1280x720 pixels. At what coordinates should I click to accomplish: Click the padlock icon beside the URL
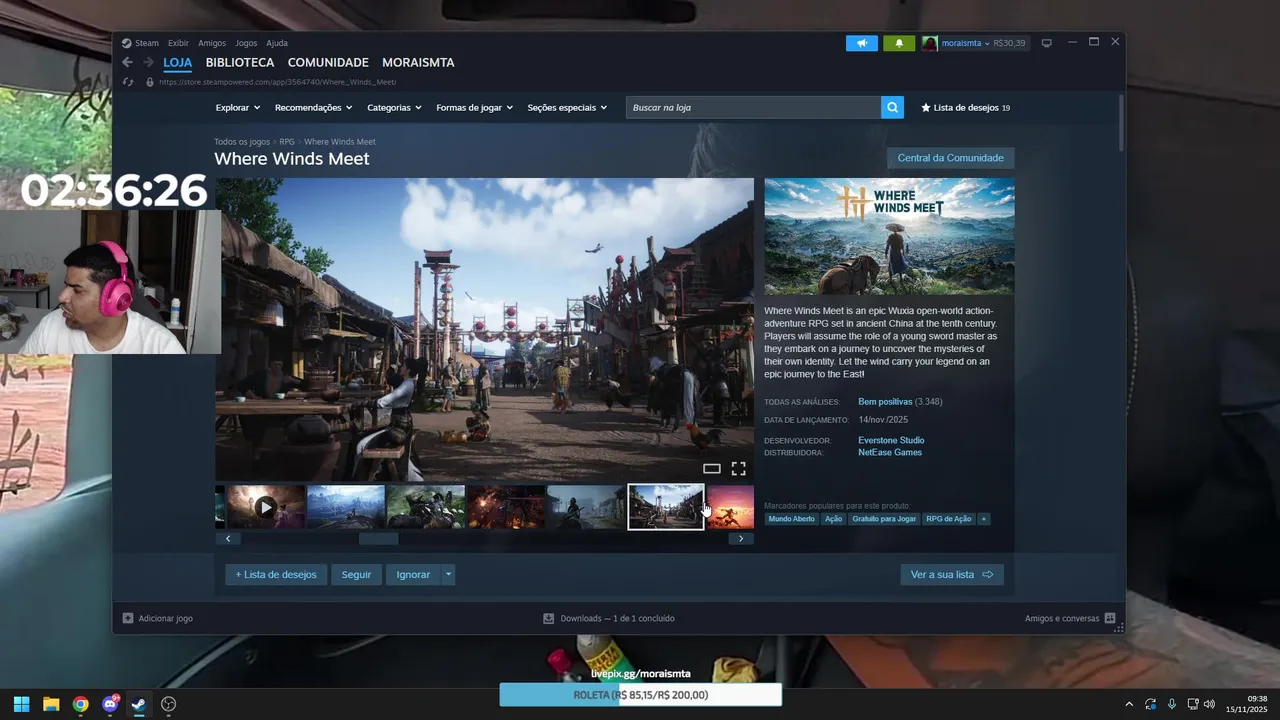pyautogui.click(x=150, y=82)
